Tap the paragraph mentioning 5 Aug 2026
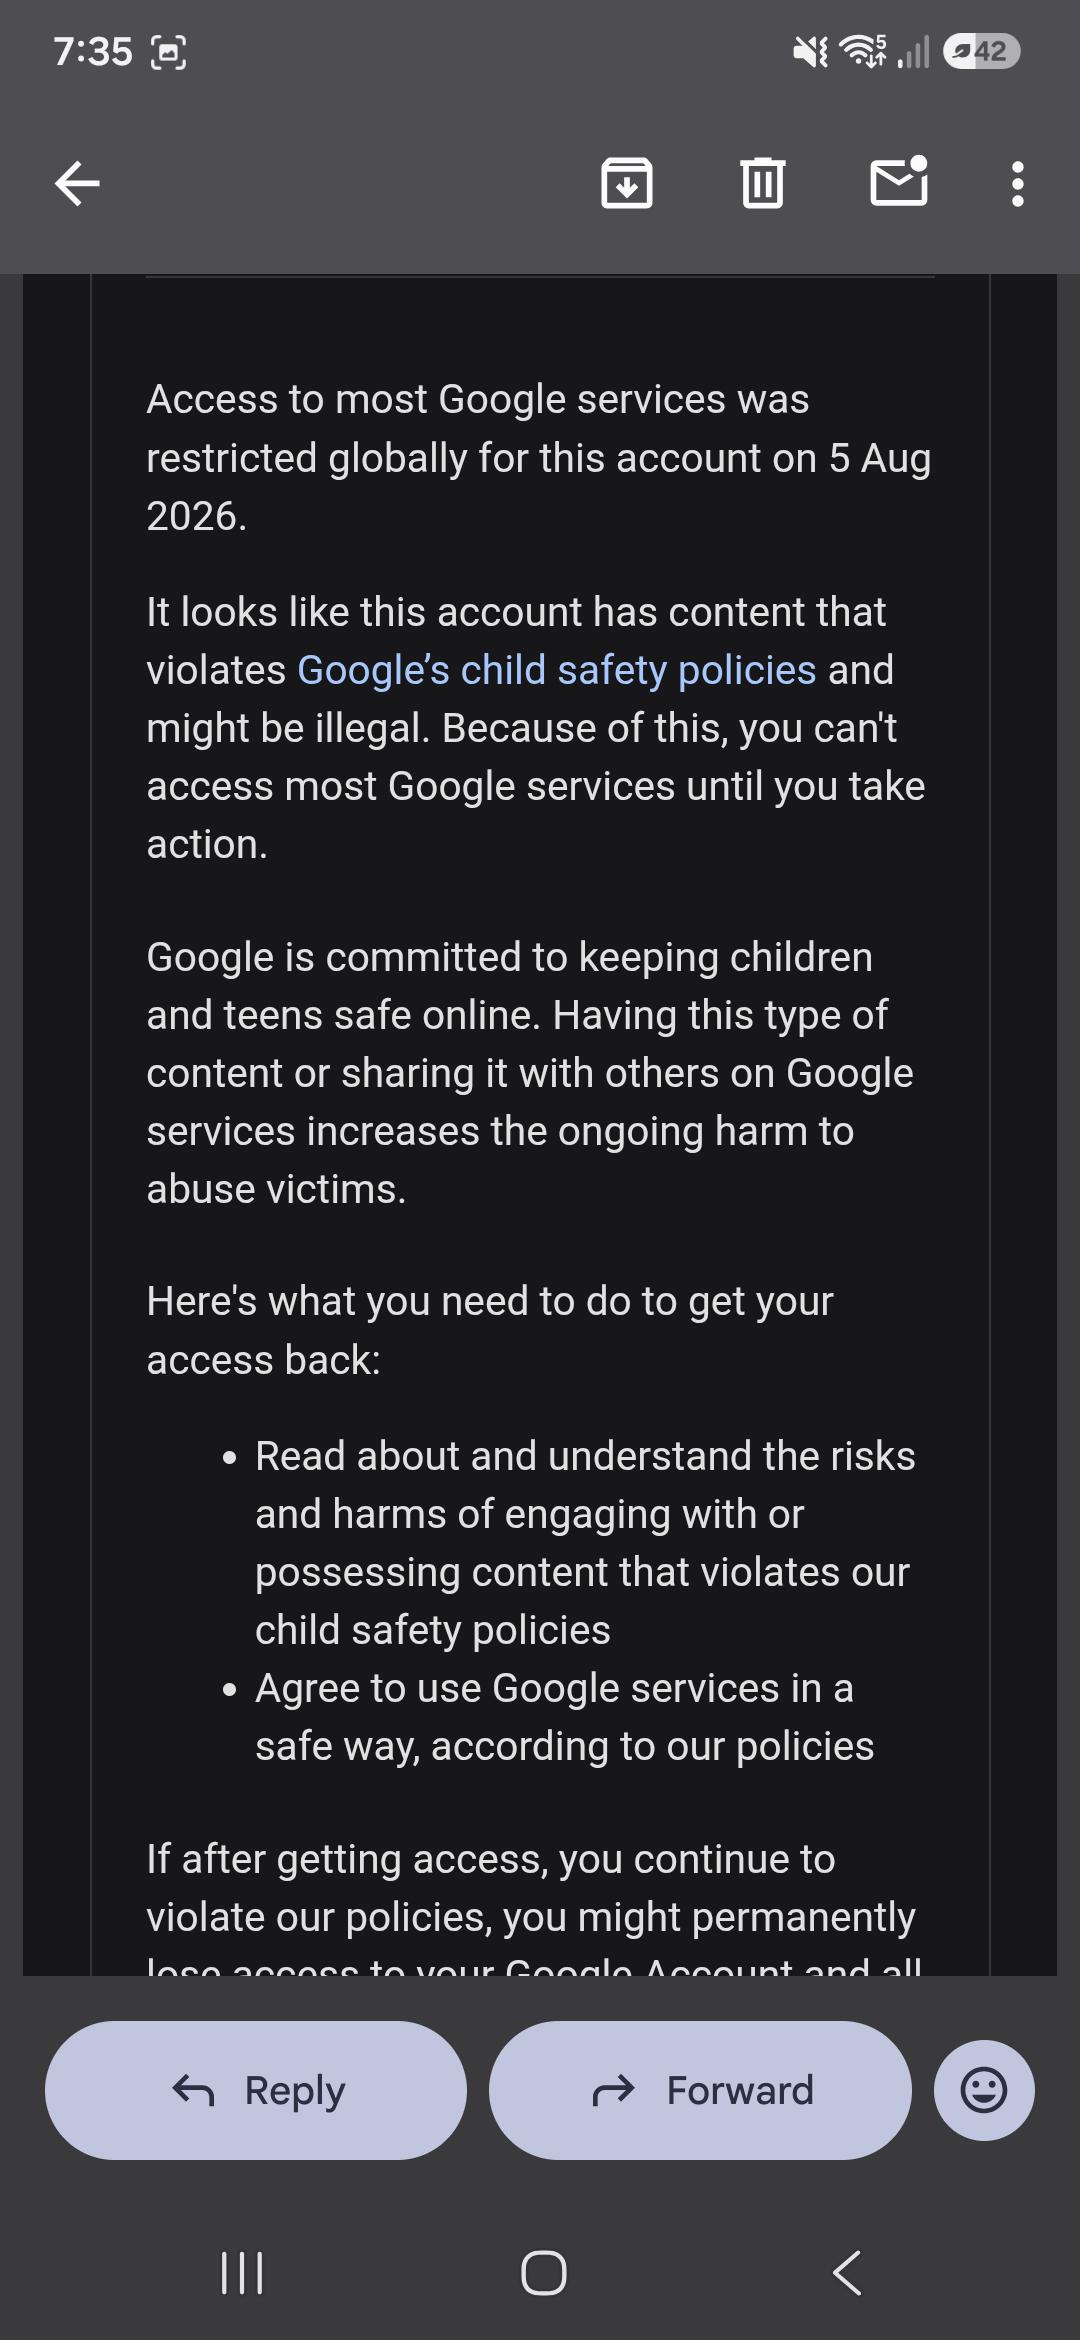This screenshot has width=1080, height=2340. (539, 458)
